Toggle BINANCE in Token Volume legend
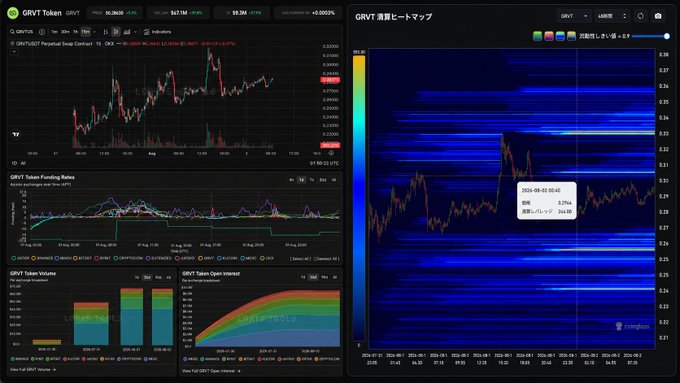680x383 pixels. point(20,359)
